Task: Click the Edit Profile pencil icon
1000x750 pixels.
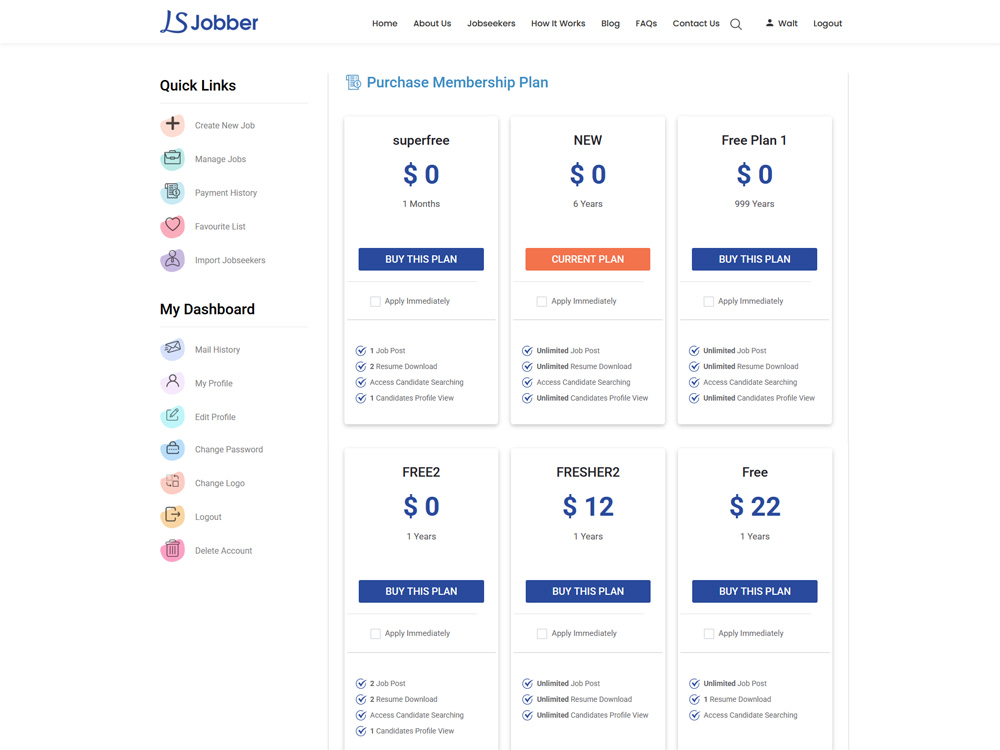Action: coord(172,416)
